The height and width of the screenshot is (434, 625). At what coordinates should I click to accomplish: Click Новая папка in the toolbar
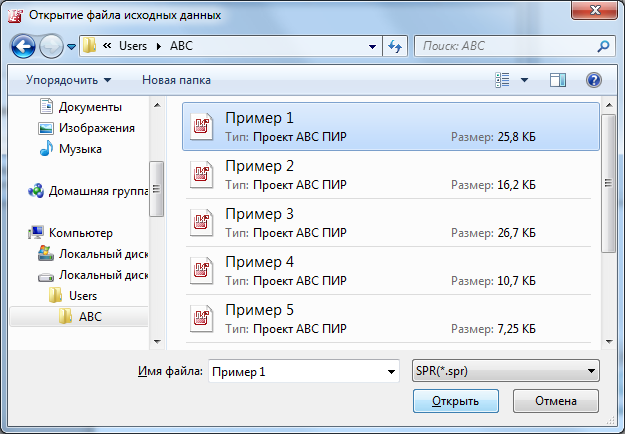click(x=176, y=80)
